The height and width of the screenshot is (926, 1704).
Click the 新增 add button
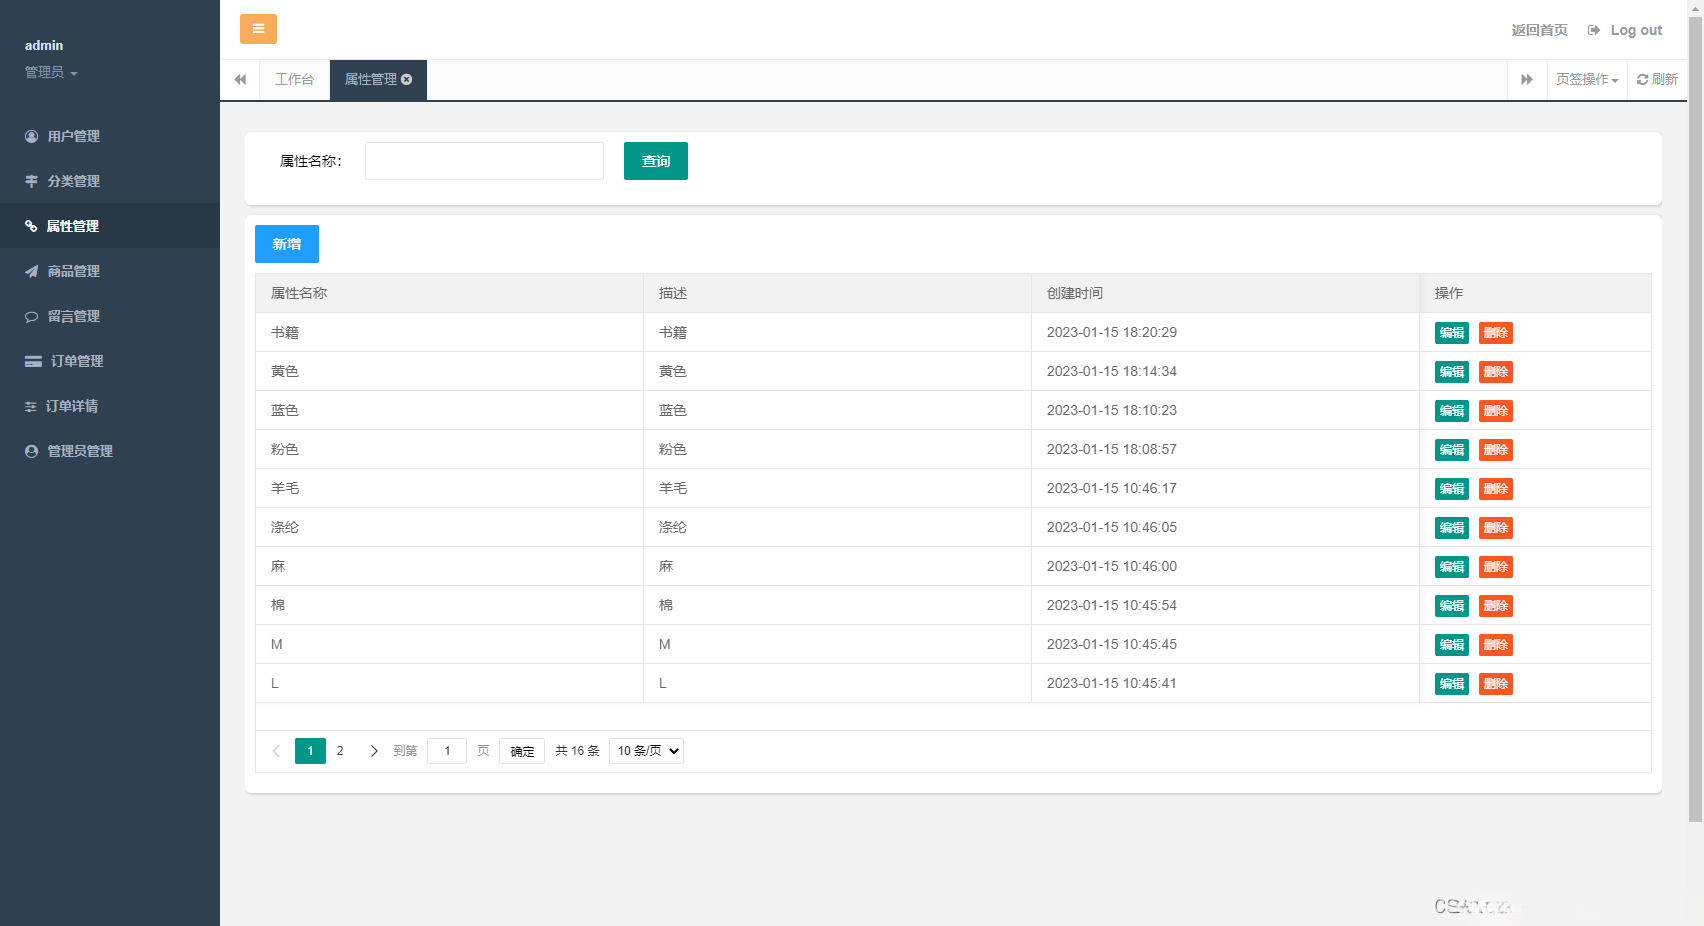(x=287, y=244)
